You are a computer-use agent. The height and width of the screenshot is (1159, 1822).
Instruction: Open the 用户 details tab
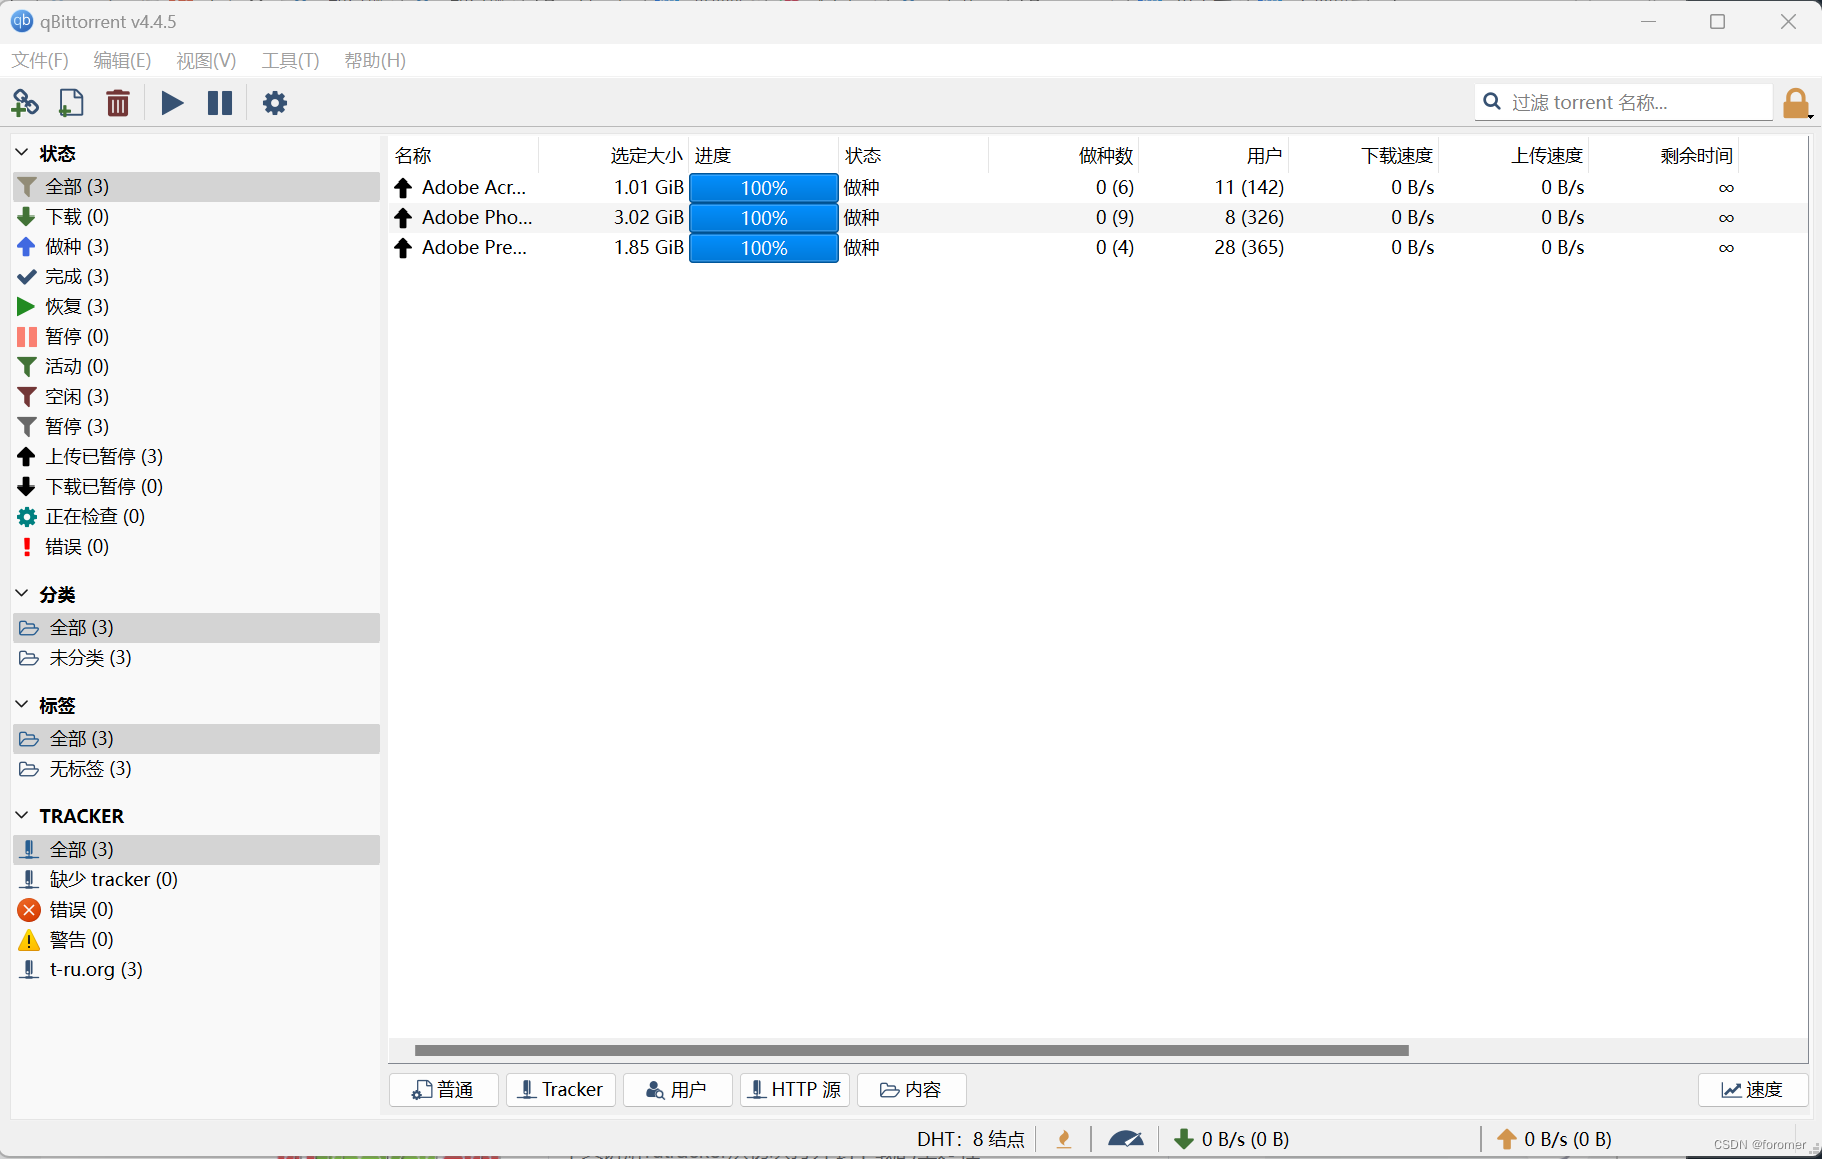tap(678, 1090)
